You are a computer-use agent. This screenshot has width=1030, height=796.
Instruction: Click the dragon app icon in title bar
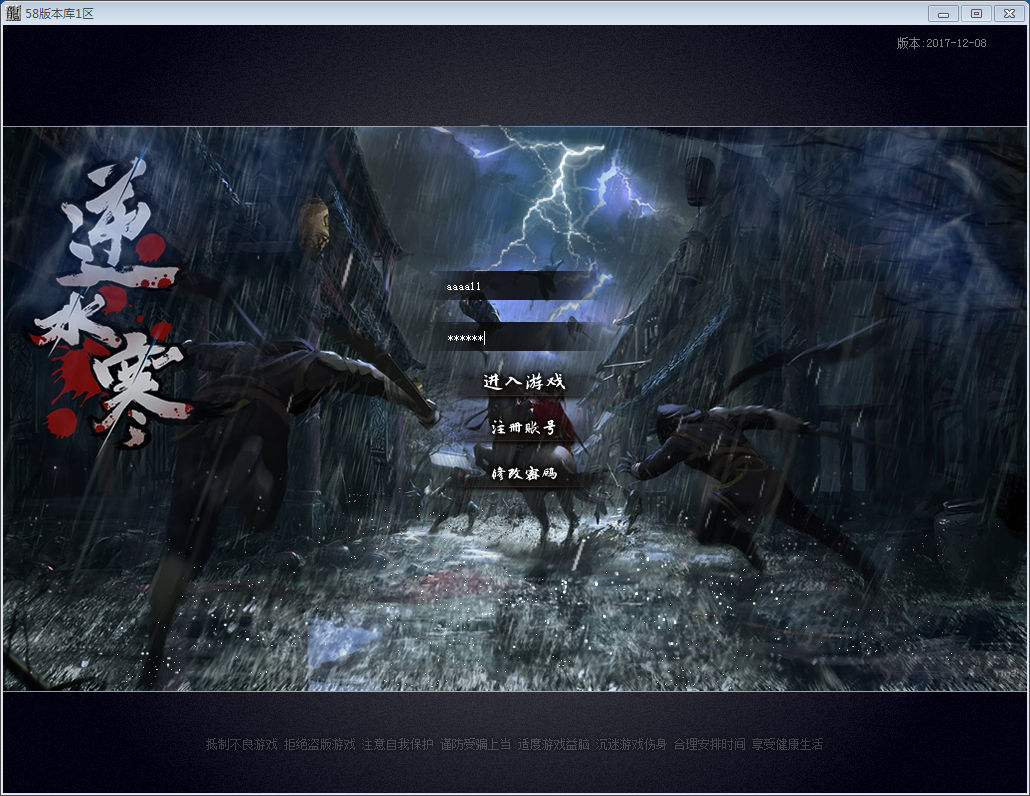coord(13,12)
